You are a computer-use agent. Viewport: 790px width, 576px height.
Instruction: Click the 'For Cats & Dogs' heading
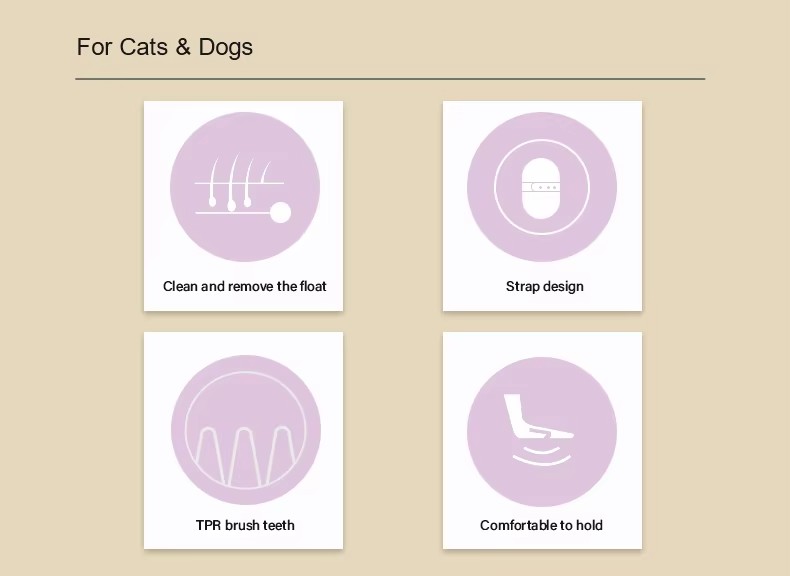click(x=165, y=47)
